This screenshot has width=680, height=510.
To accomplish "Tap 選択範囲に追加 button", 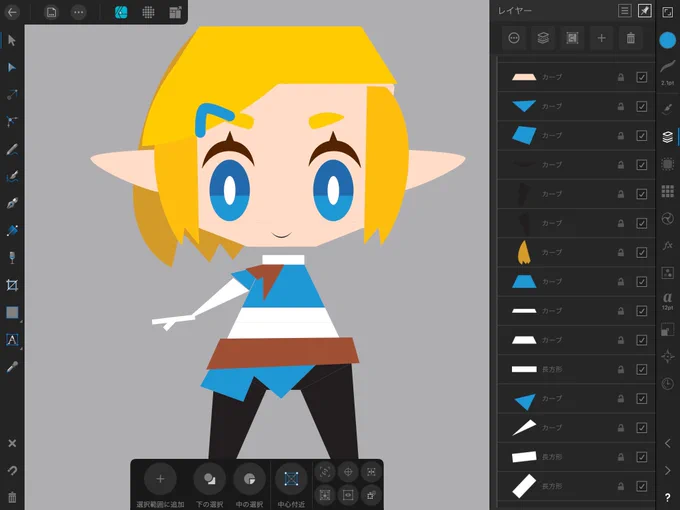I will 160,486.
